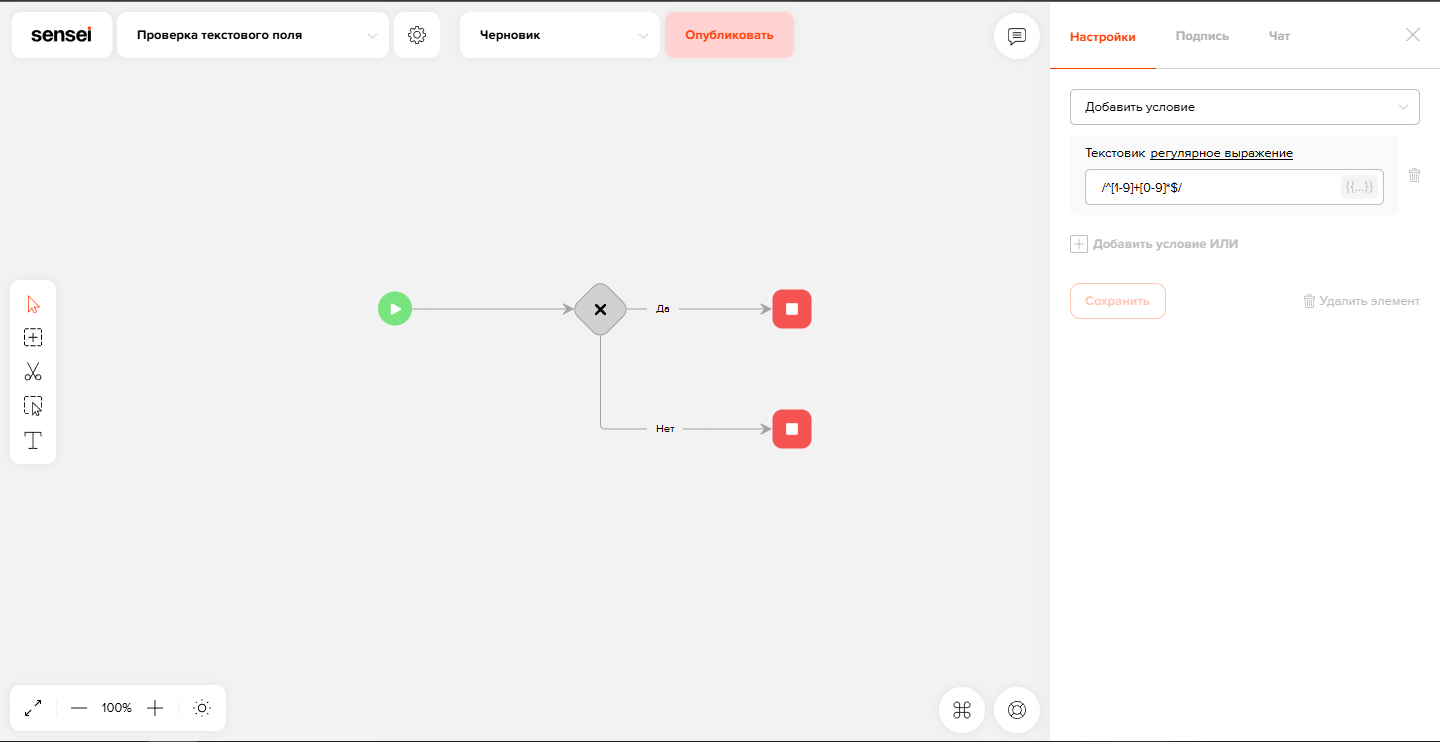Select the text annotation tool

pyautogui.click(x=33, y=440)
